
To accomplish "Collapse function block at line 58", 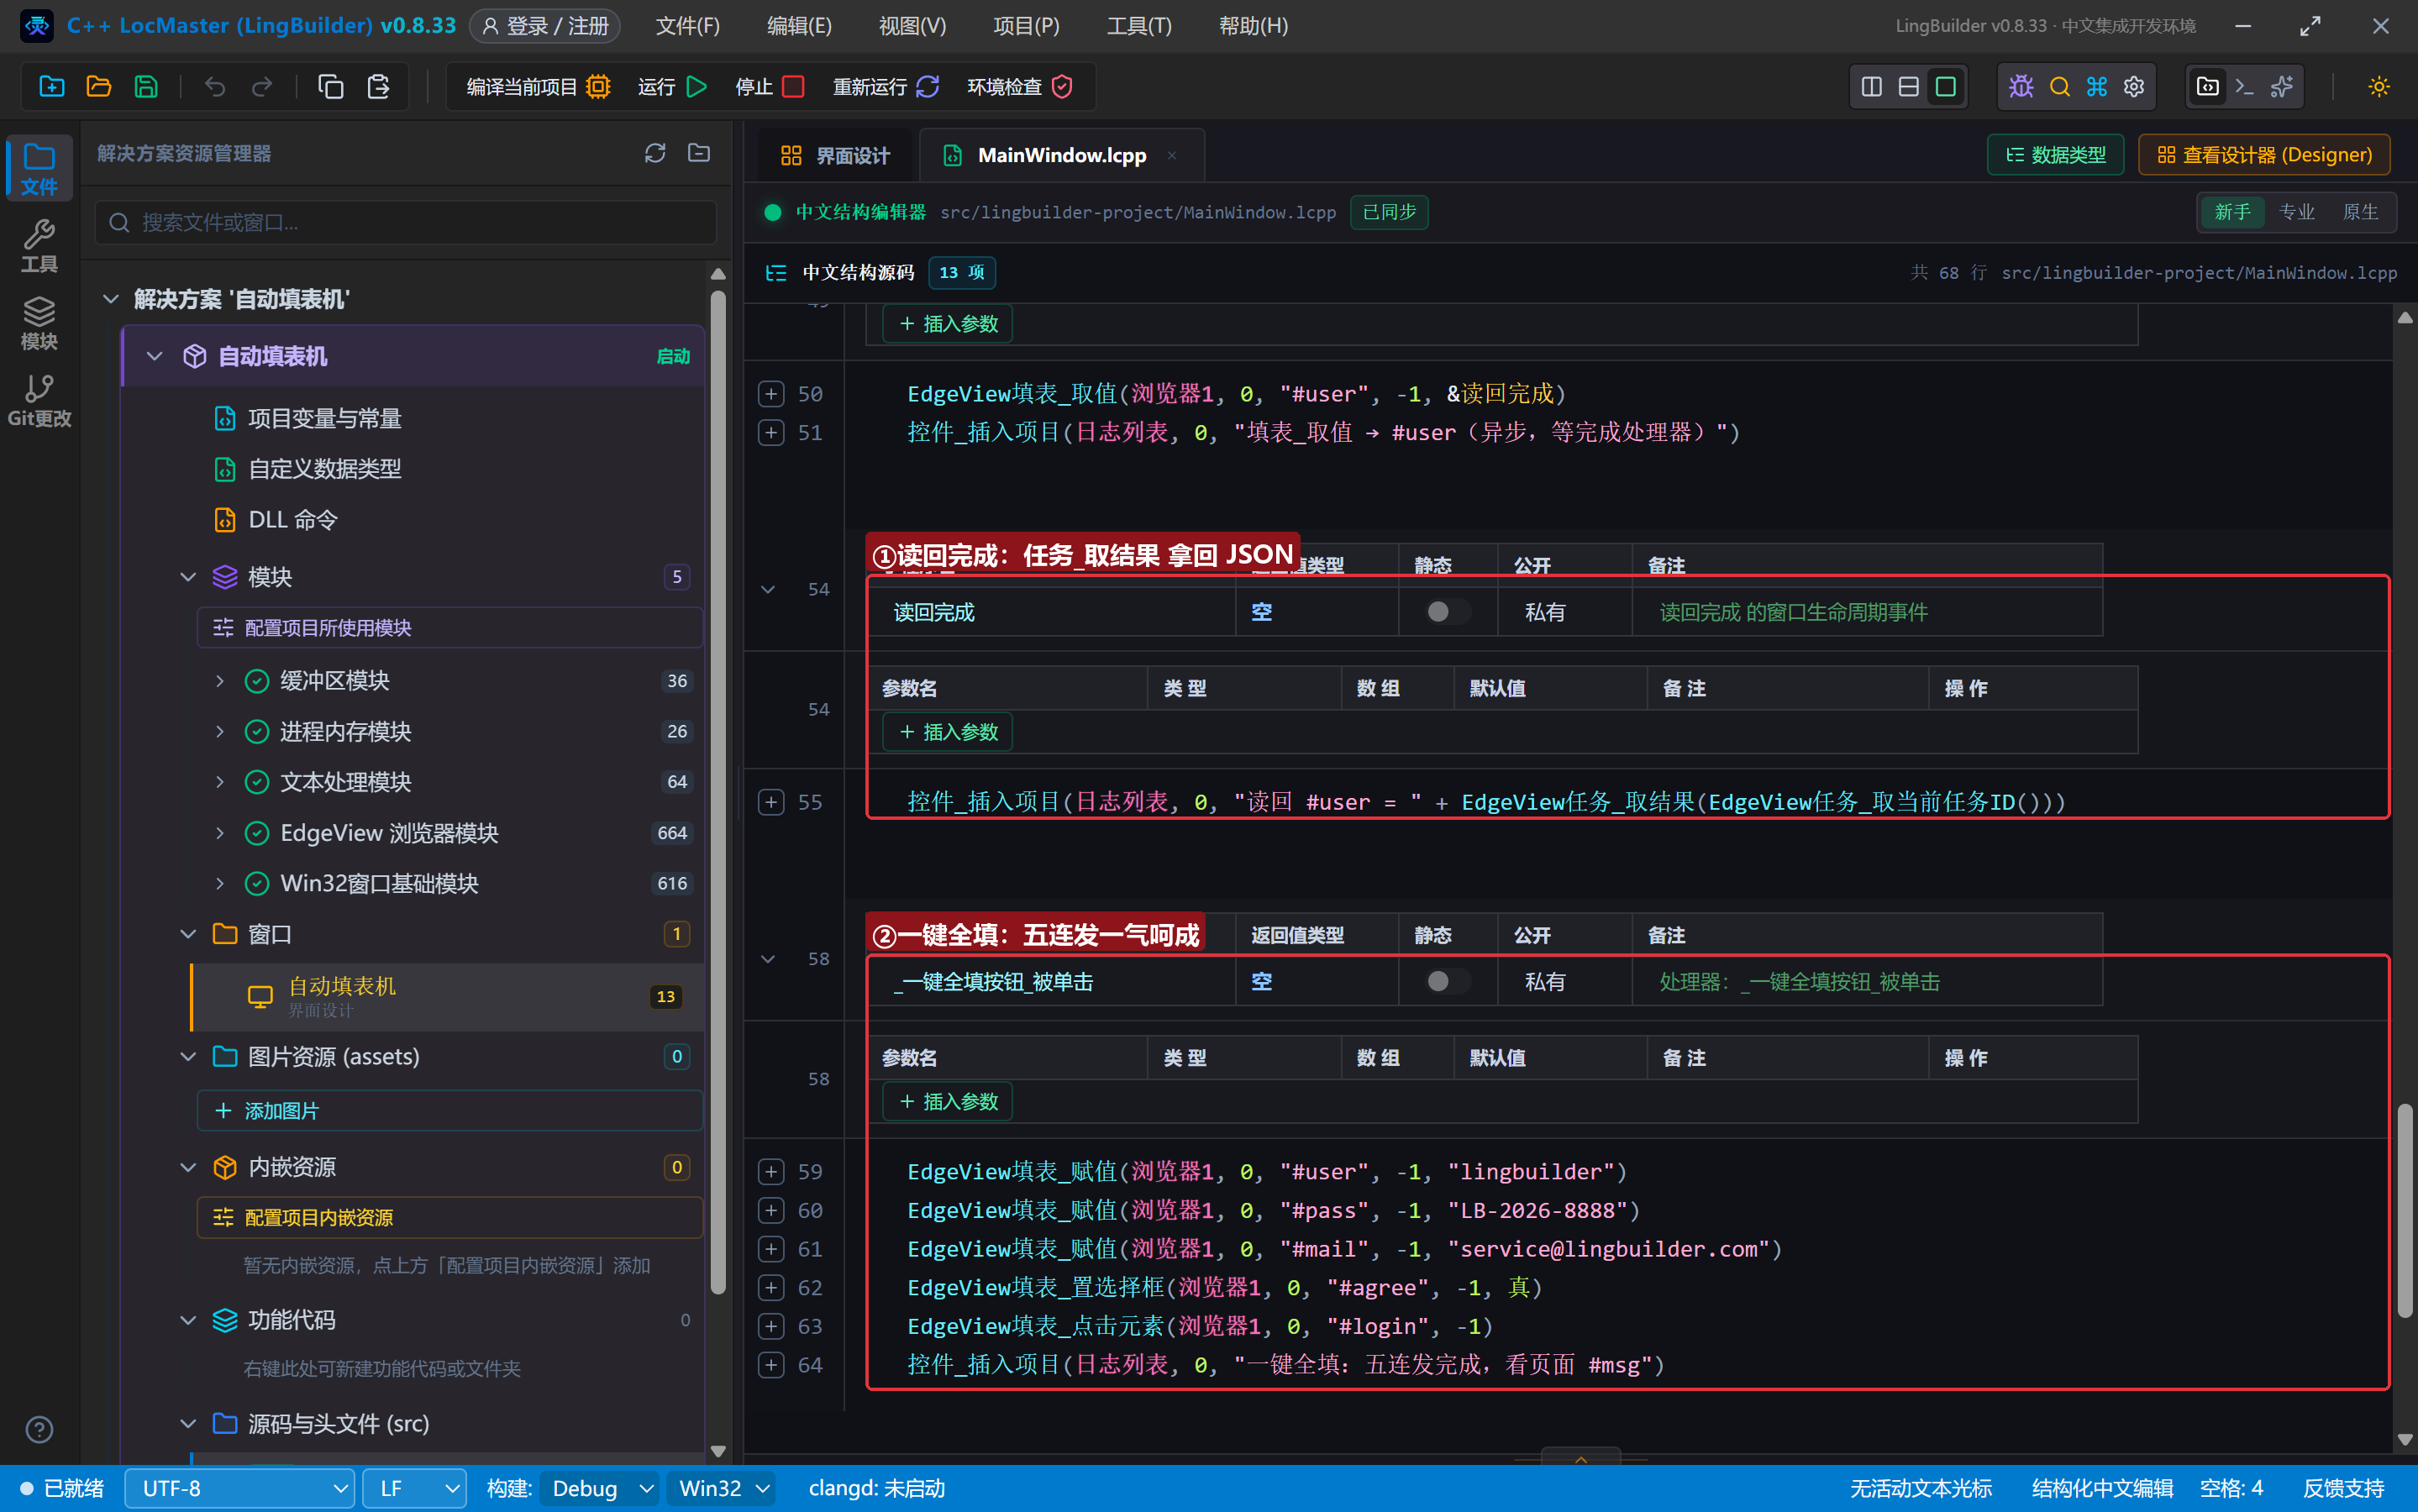I will 768,959.
